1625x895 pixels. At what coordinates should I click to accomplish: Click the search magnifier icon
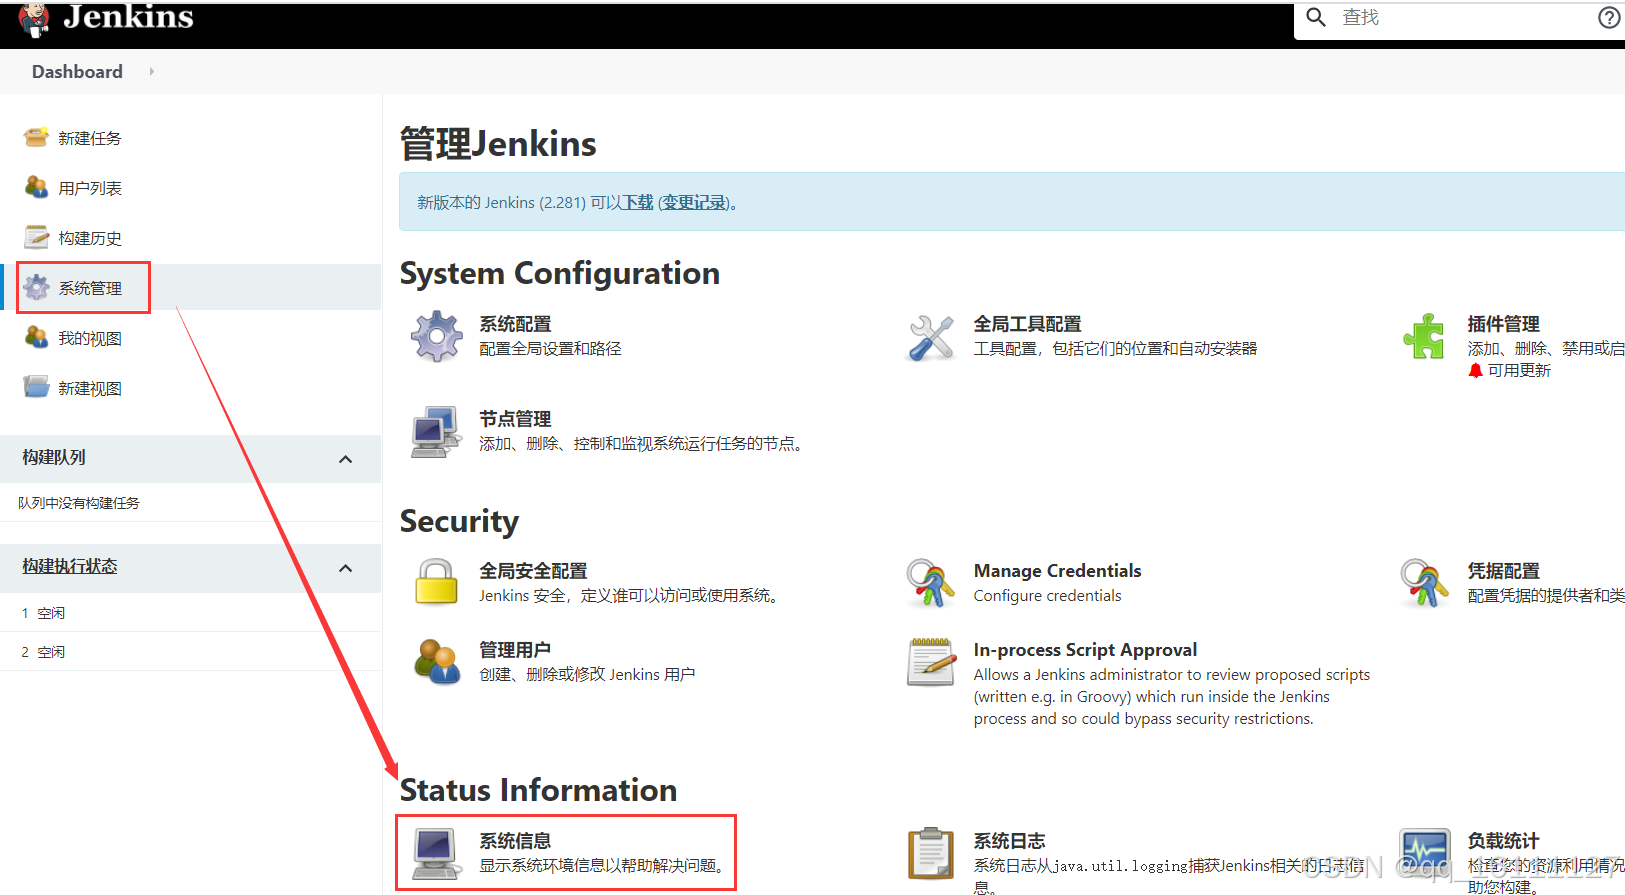click(x=1316, y=17)
